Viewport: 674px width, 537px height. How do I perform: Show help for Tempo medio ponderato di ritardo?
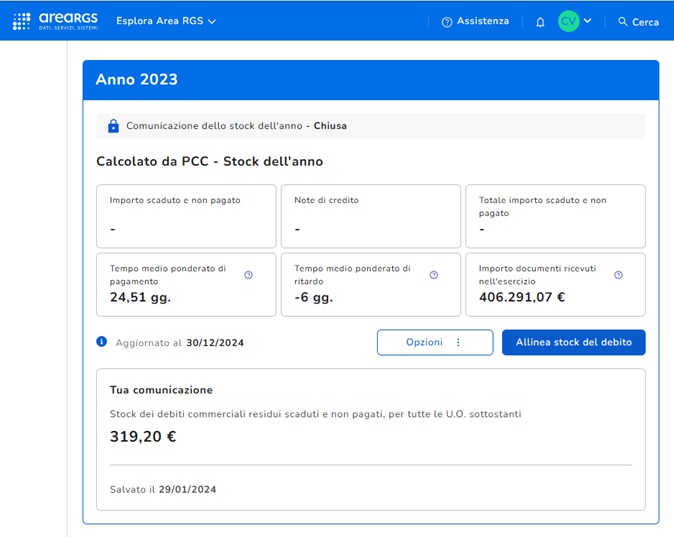coord(433,275)
